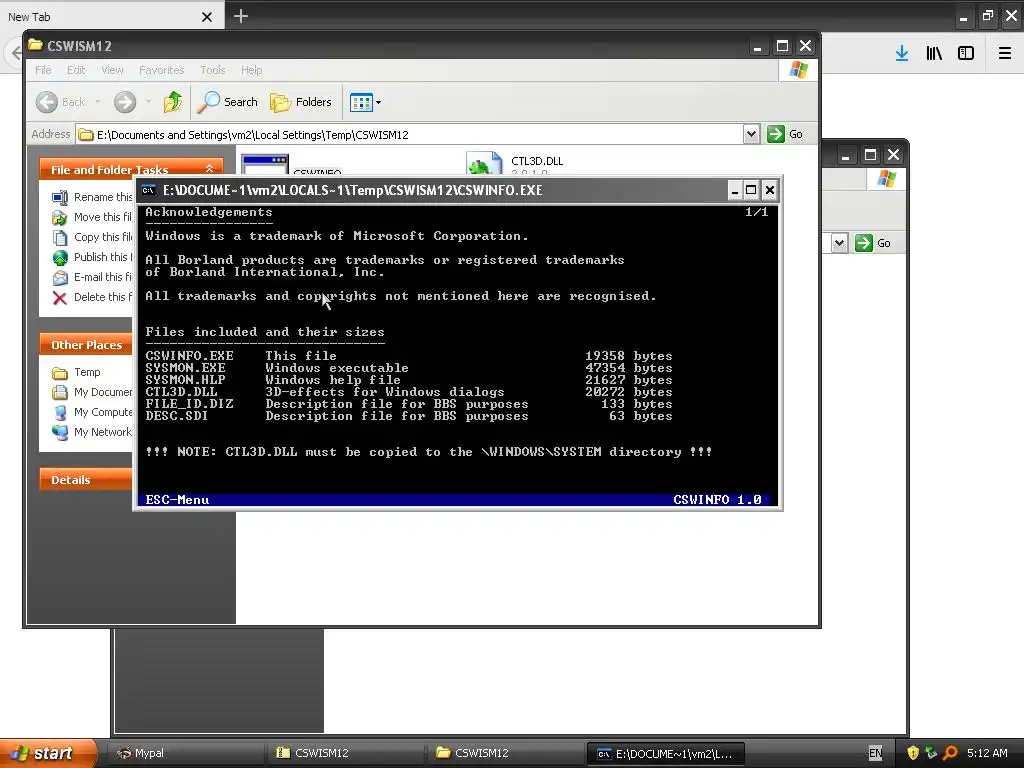The height and width of the screenshot is (768, 1024).
Task: Switch to Mypal taskbar button
Action: pos(184,753)
